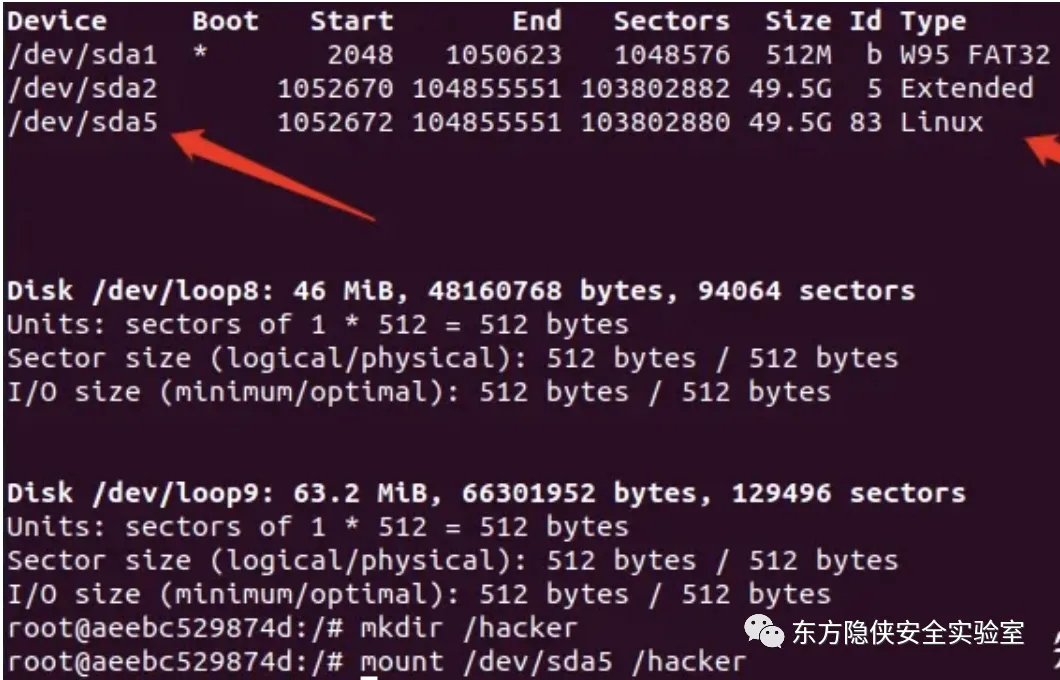Click the mkdir /hacker command
The height and width of the screenshot is (680, 1060).
(468, 628)
